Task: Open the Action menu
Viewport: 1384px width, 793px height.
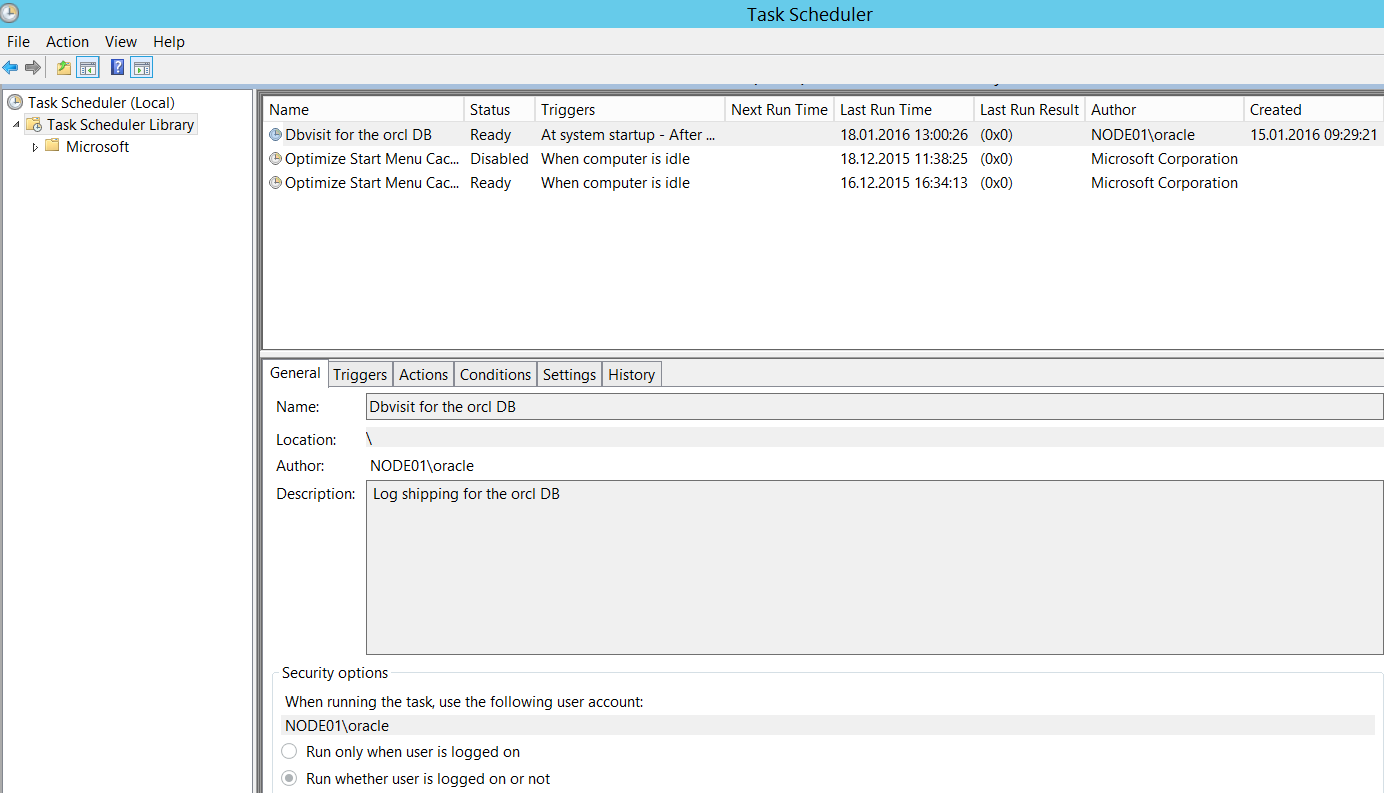Action: pos(67,41)
